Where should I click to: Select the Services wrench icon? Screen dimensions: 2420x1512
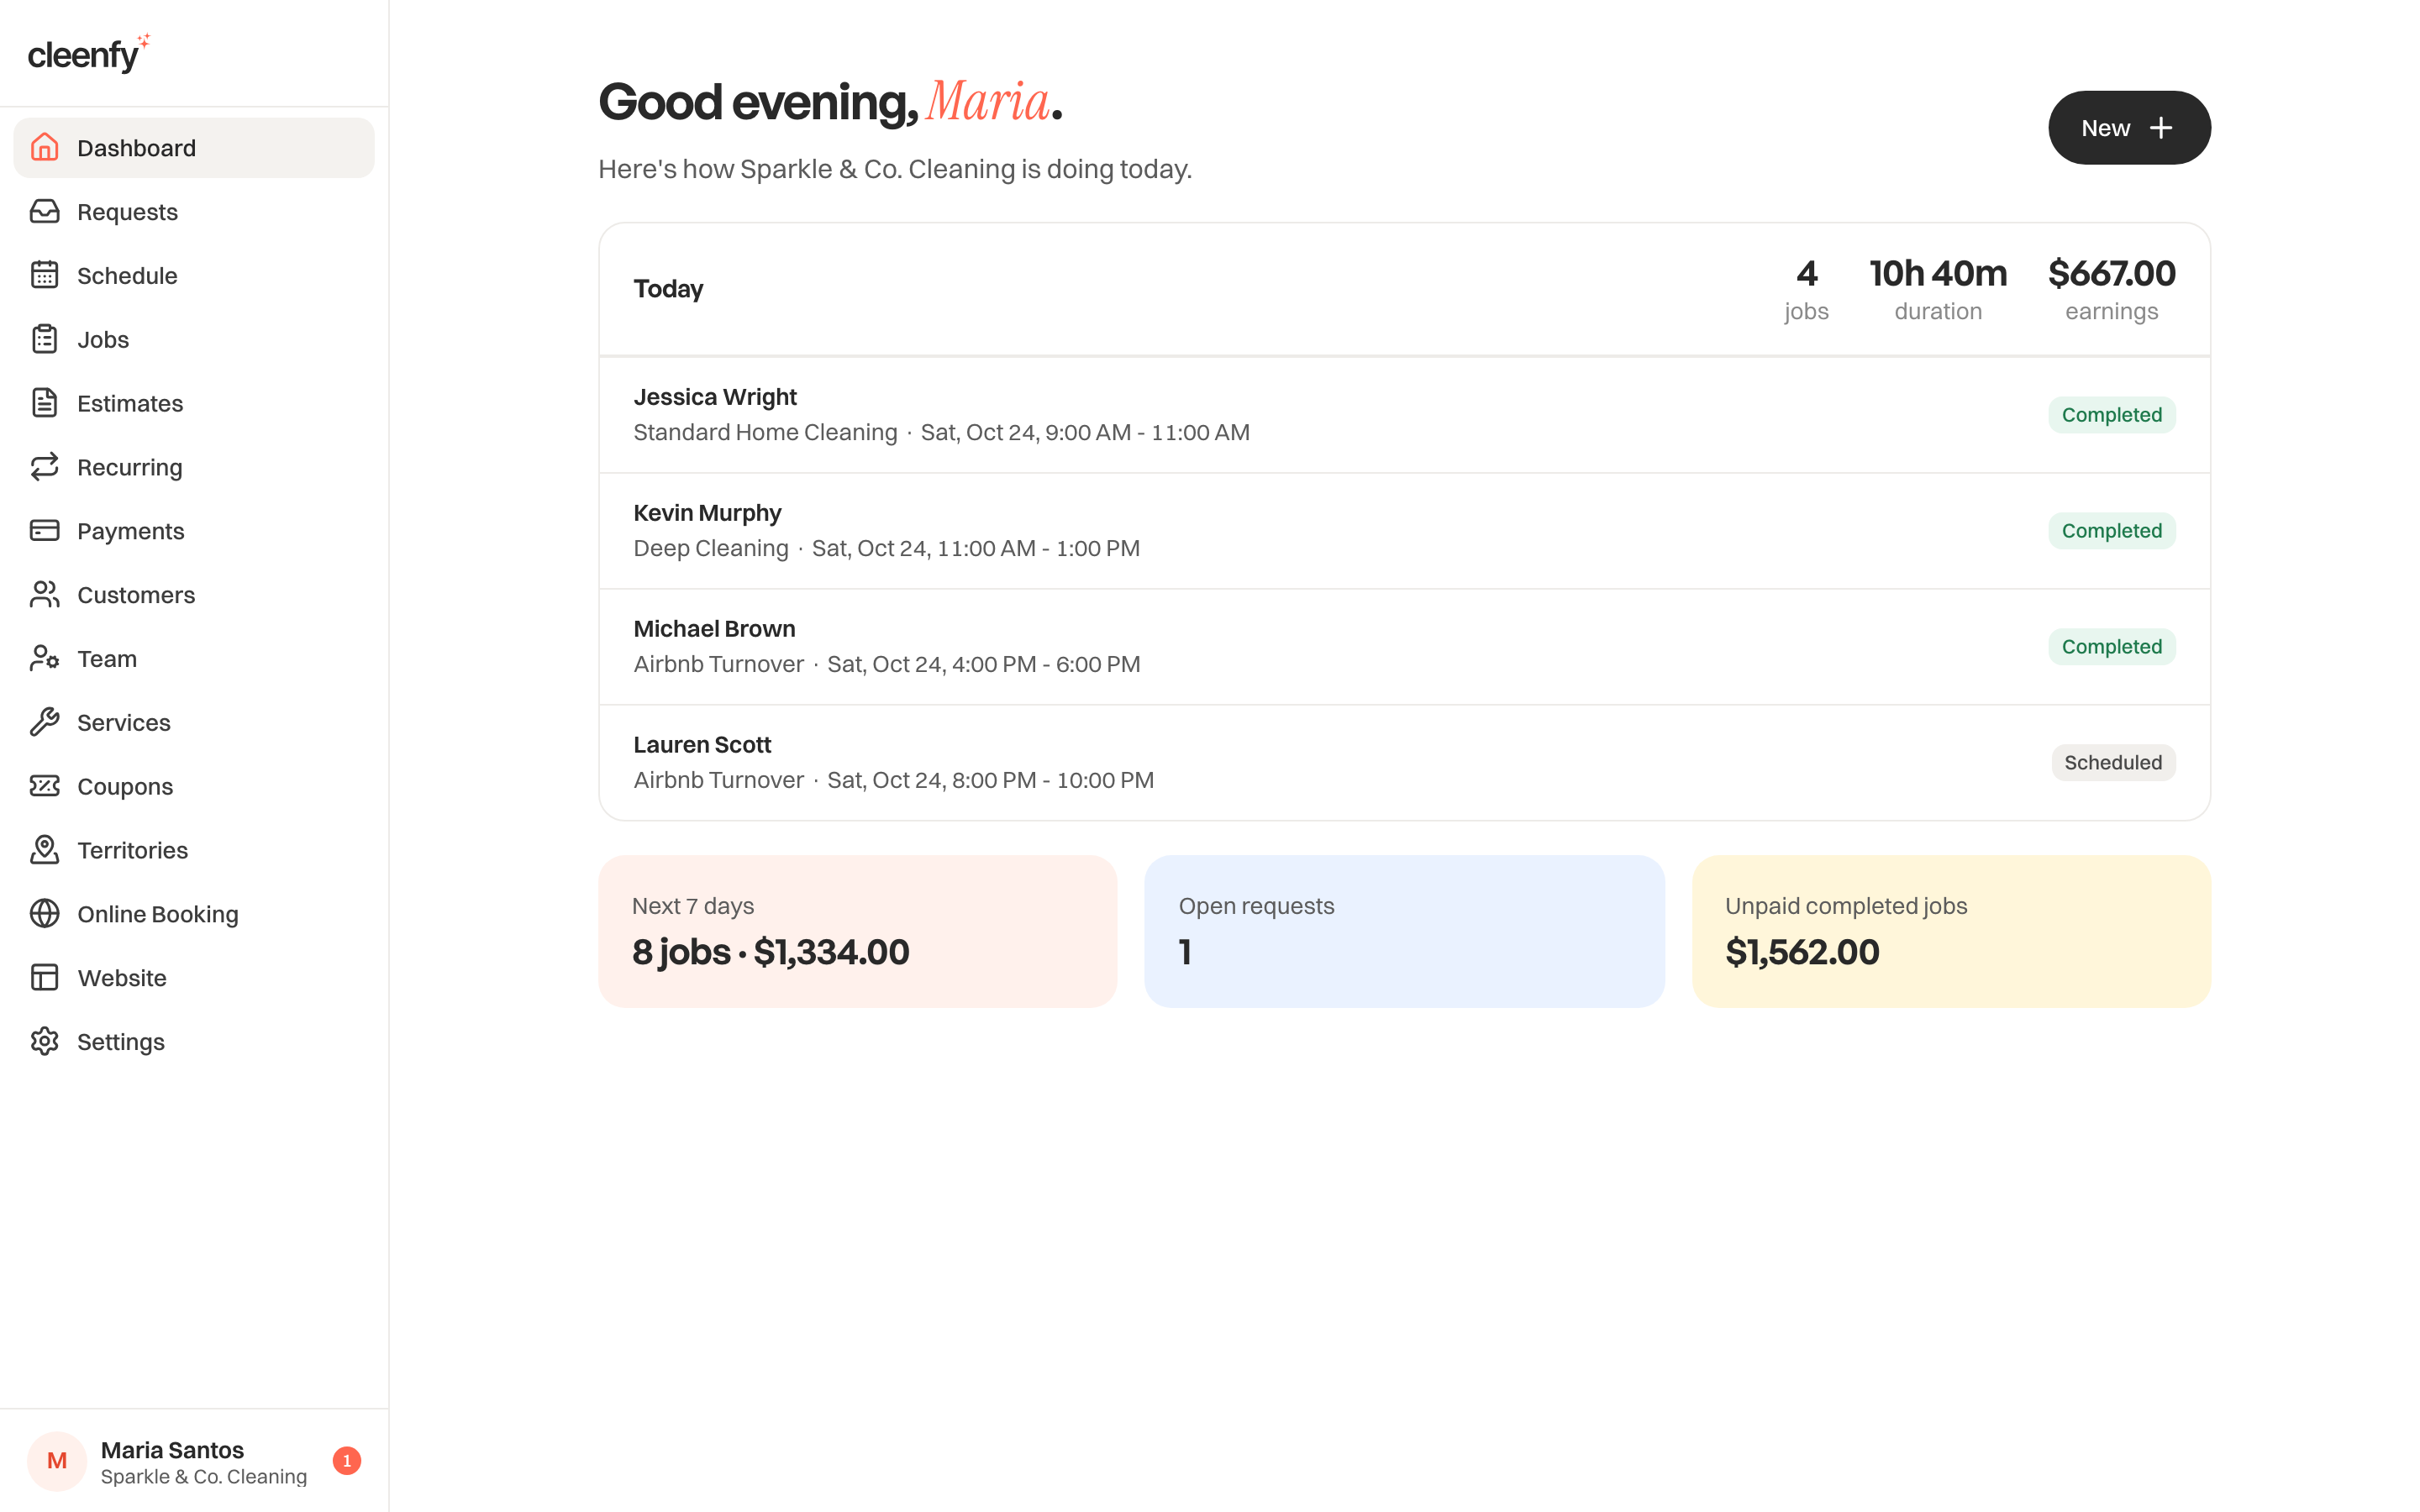tap(44, 722)
